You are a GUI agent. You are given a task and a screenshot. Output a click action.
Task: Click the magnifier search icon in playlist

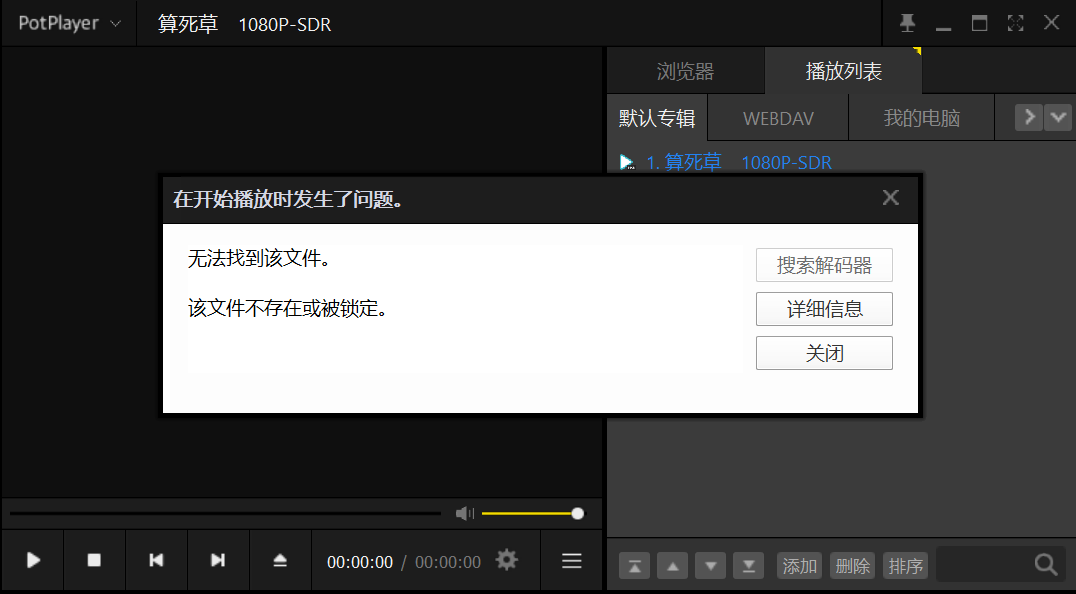coord(1046,564)
